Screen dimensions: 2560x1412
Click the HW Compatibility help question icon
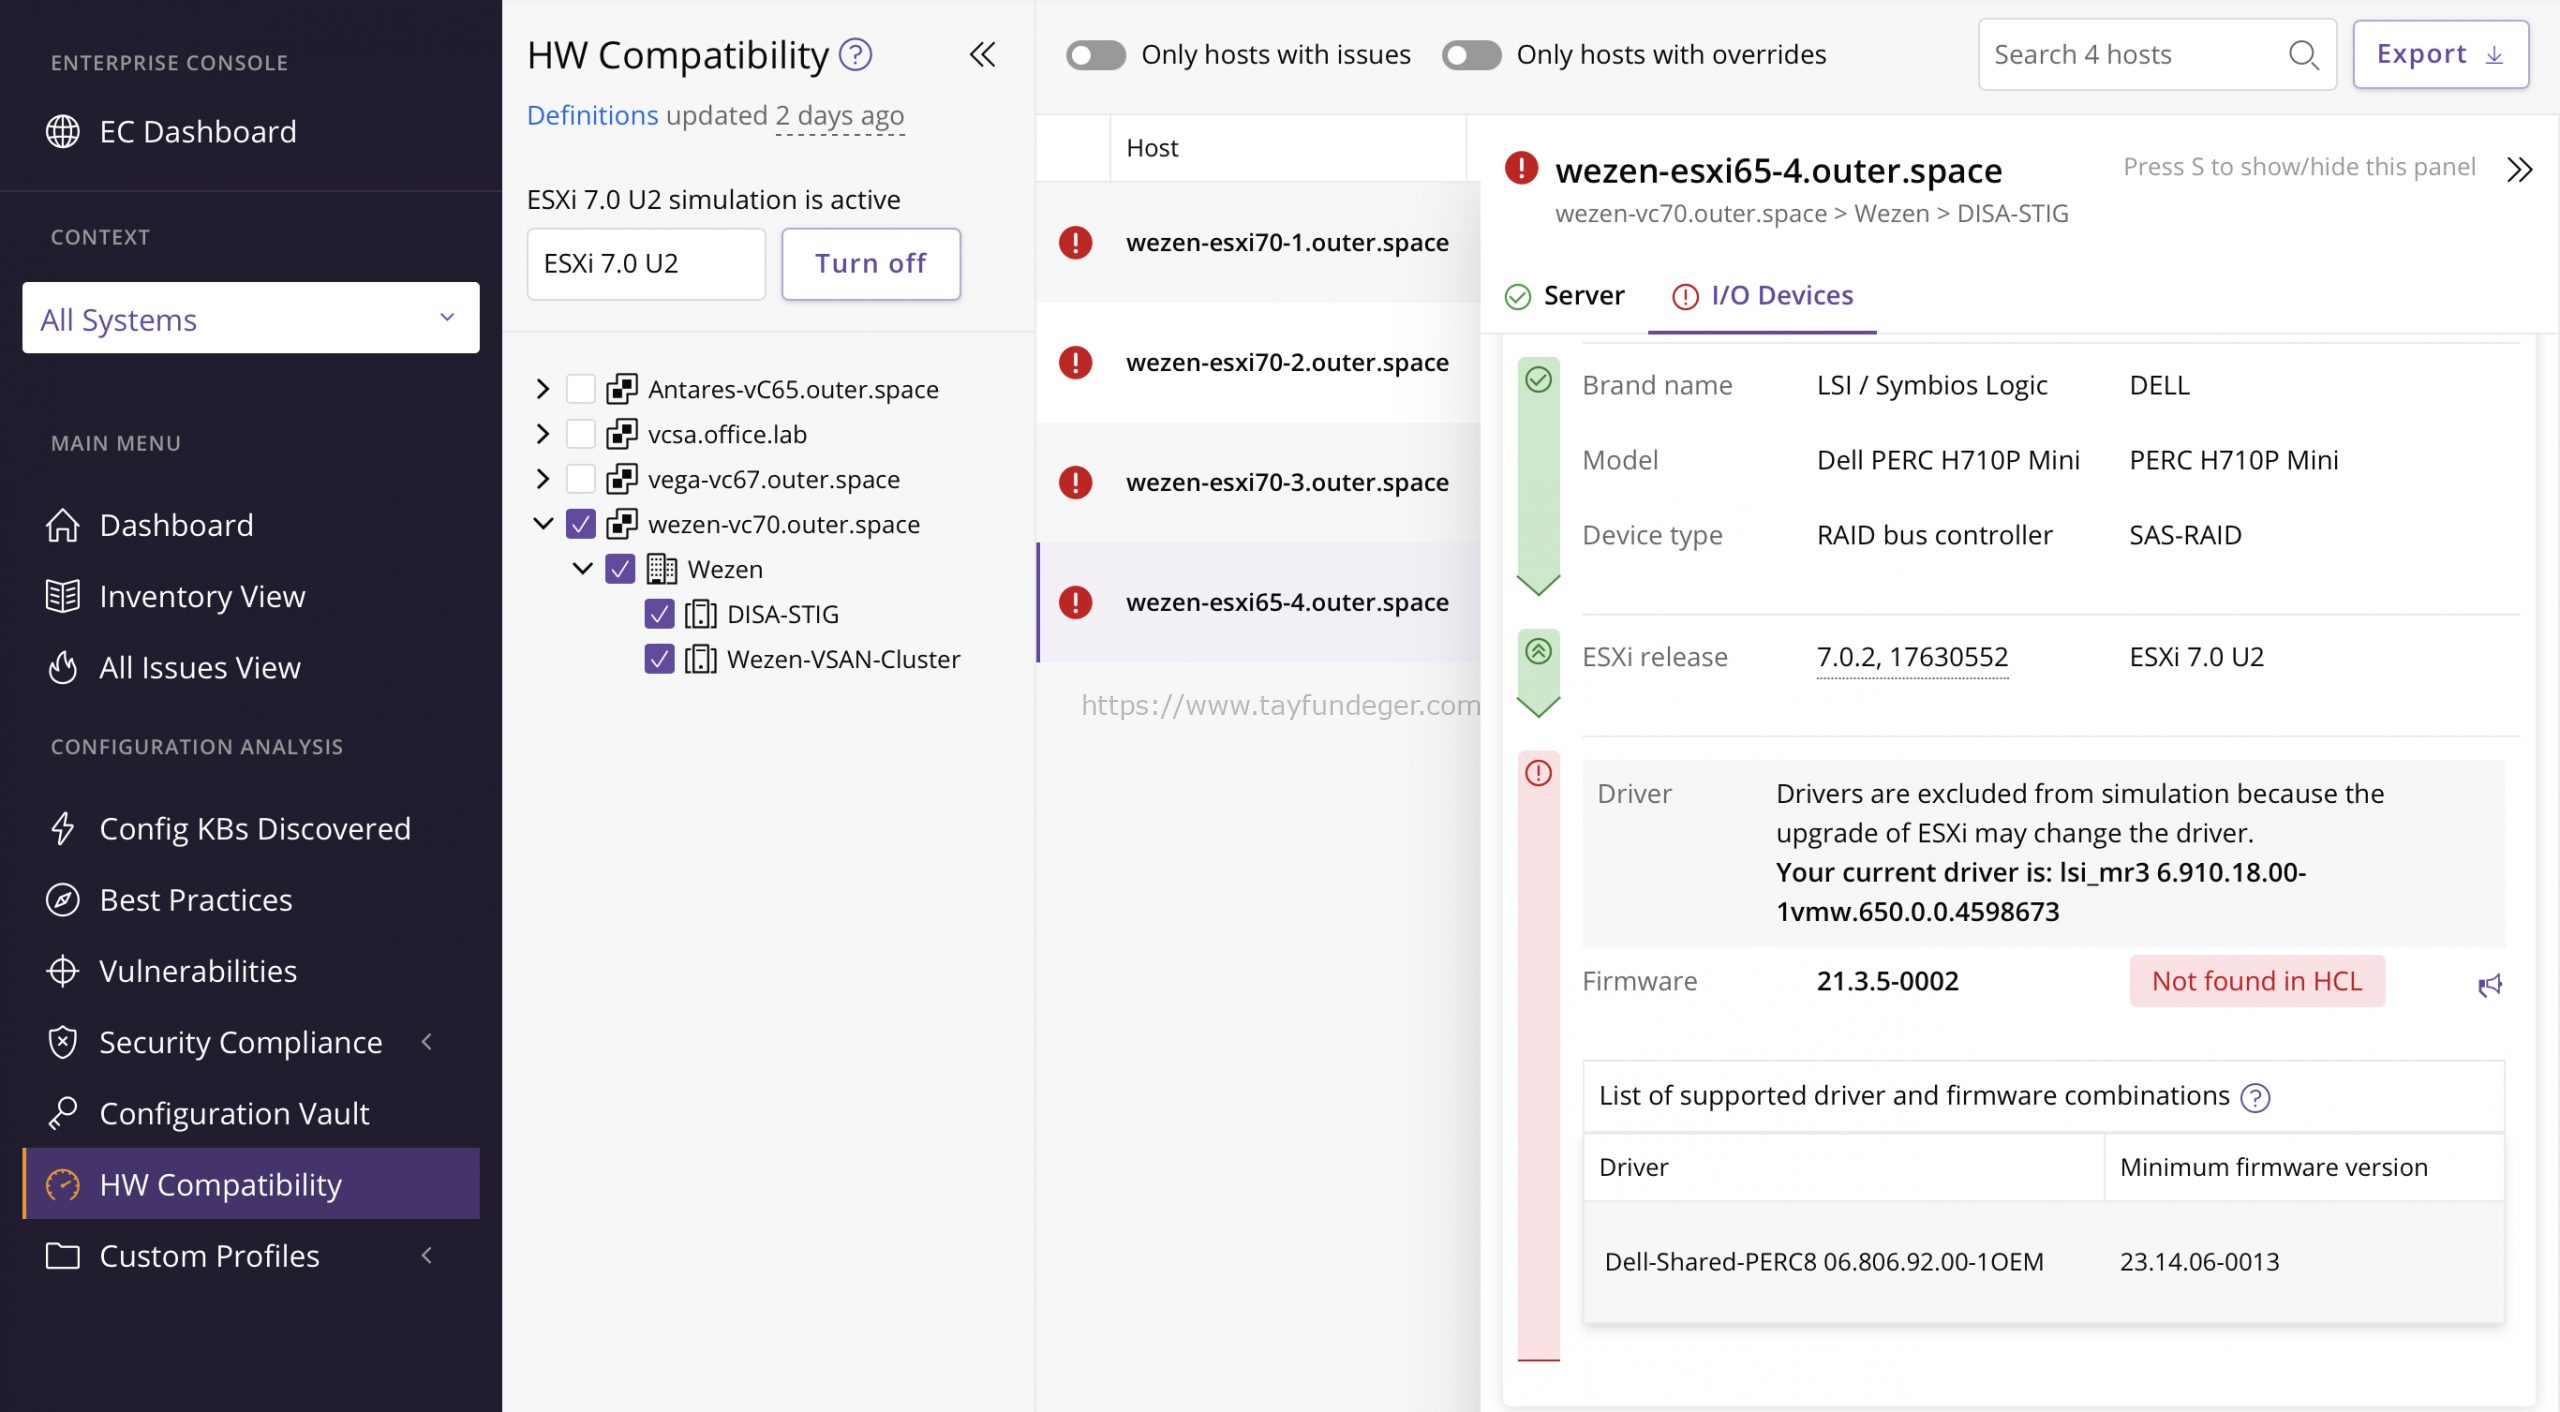click(x=855, y=55)
